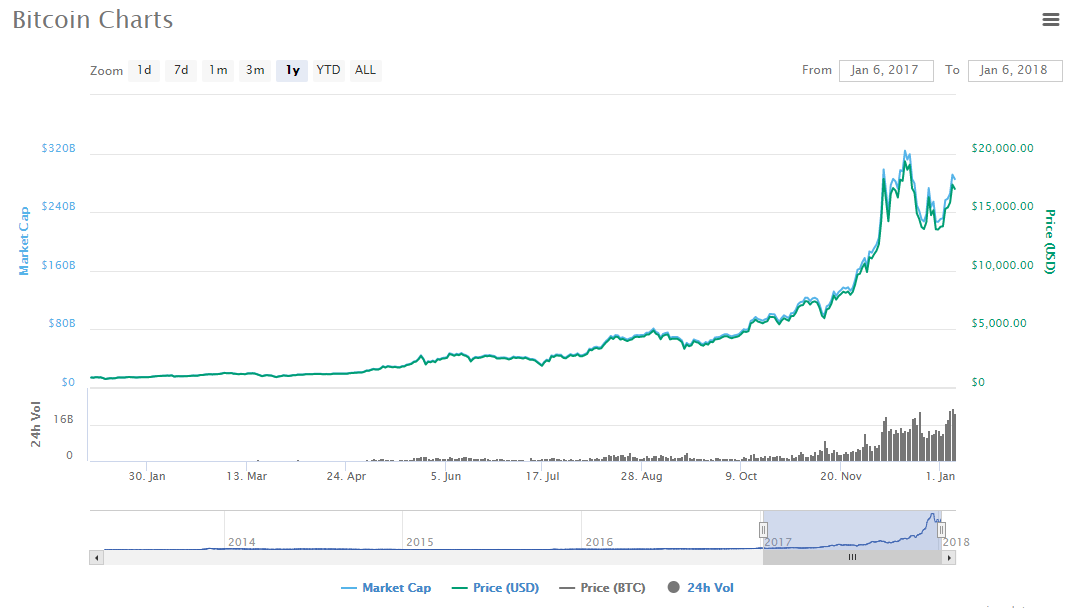Click the 20. Nov date label
Viewport: 1067px width, 608px height.
coord(840,476)
